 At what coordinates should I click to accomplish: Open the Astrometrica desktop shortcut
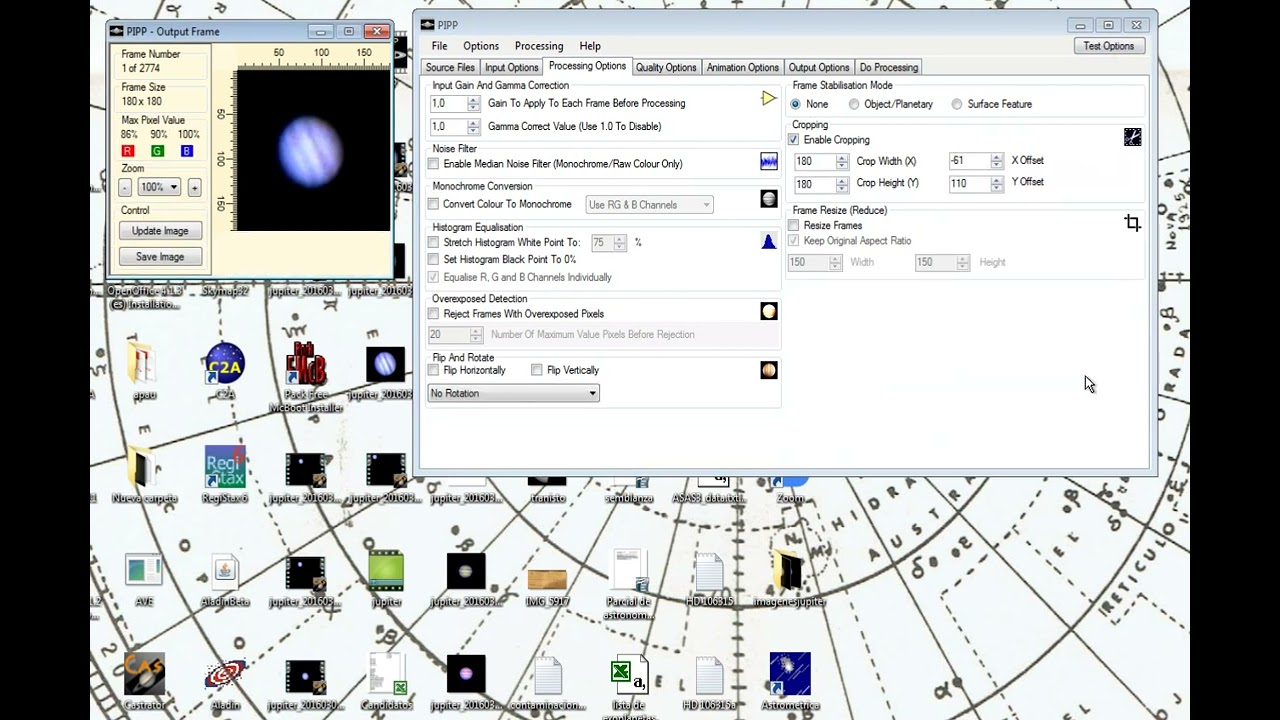coord(790,682)
